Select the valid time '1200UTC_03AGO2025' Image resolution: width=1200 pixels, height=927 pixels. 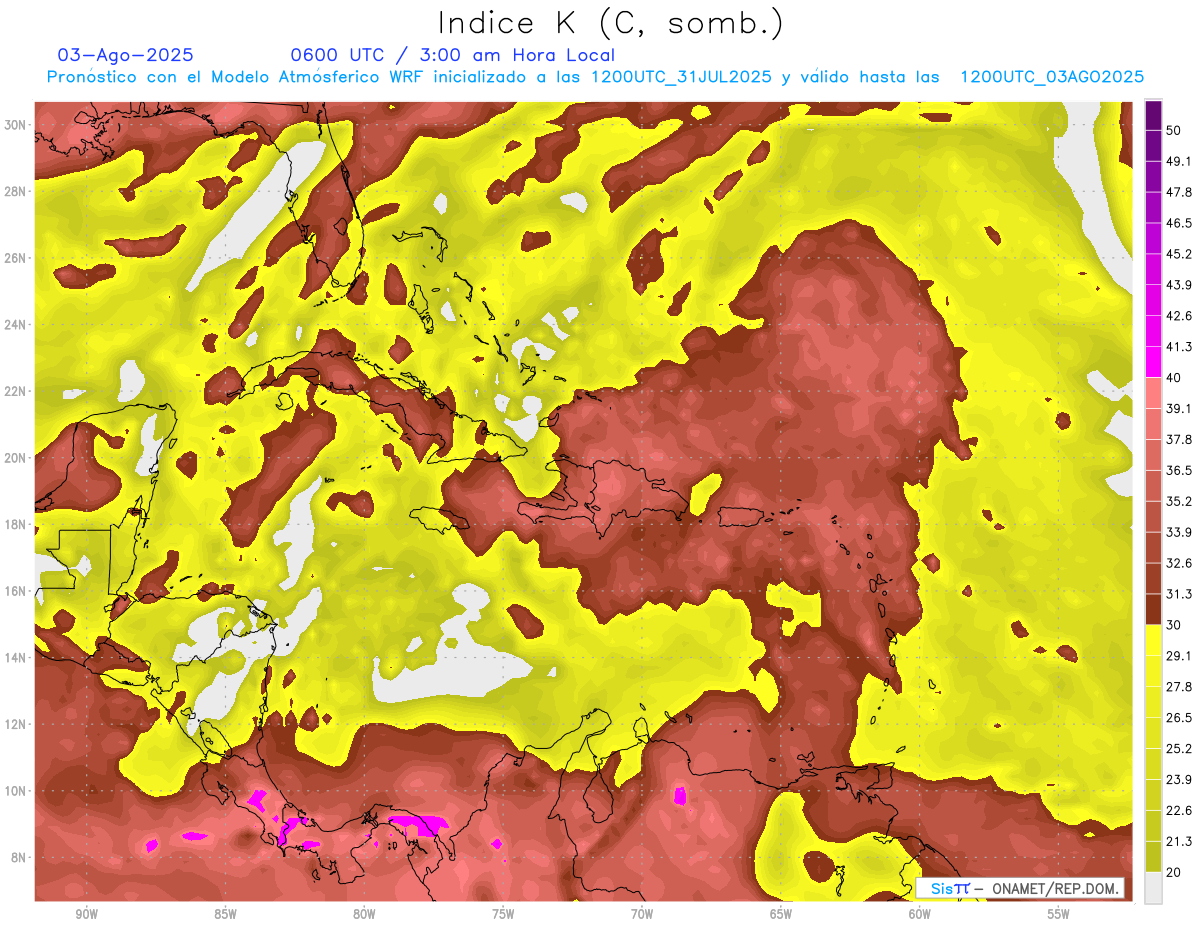1052,77
